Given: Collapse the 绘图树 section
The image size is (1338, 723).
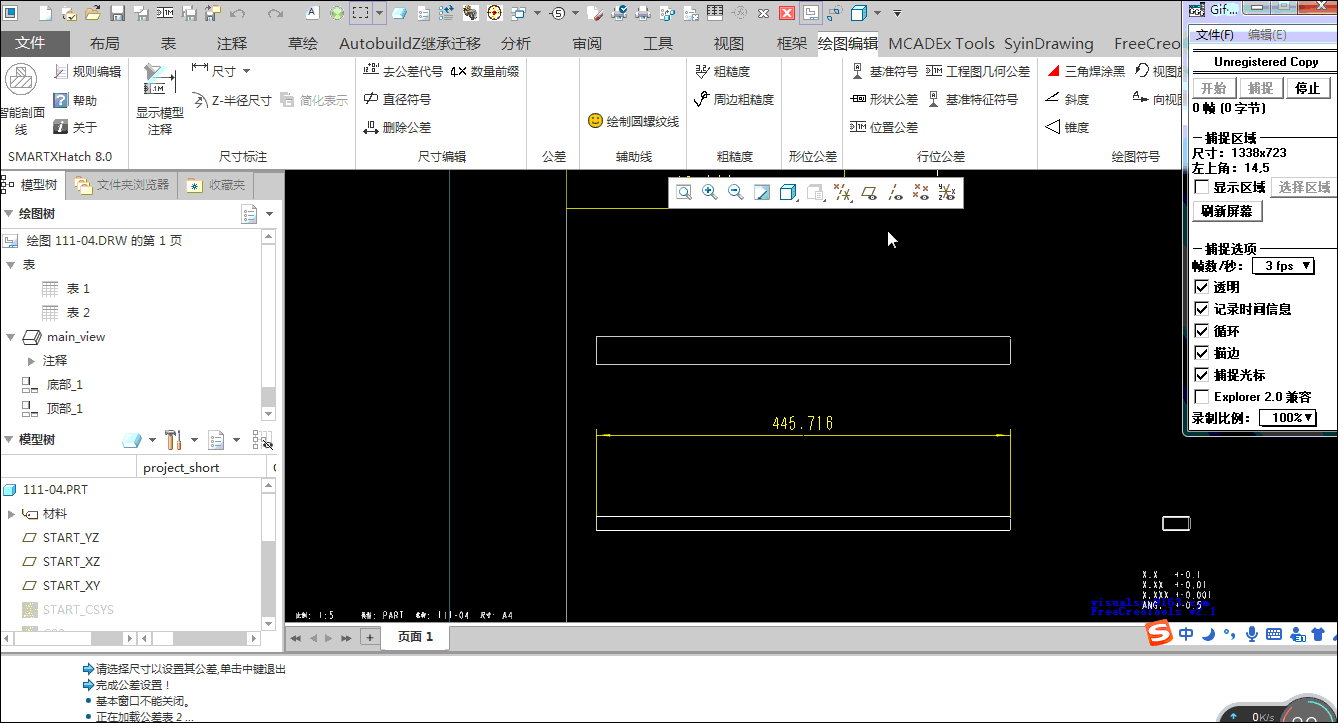Looking at the screenshot, I should [x=9, y=214].
